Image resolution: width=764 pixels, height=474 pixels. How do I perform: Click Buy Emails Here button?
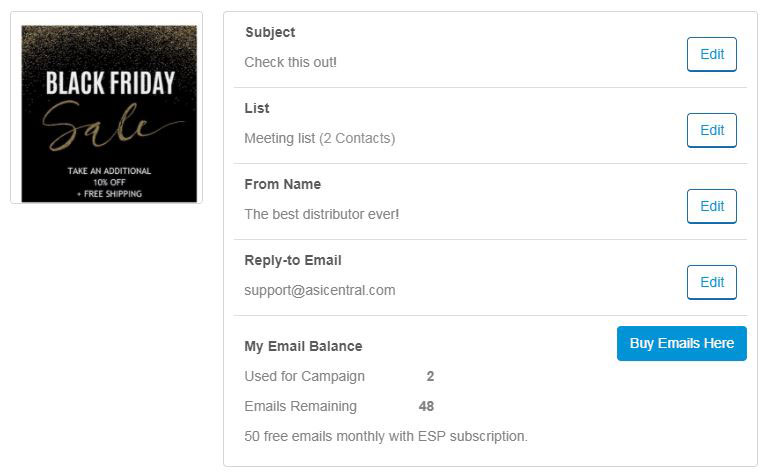682,343
